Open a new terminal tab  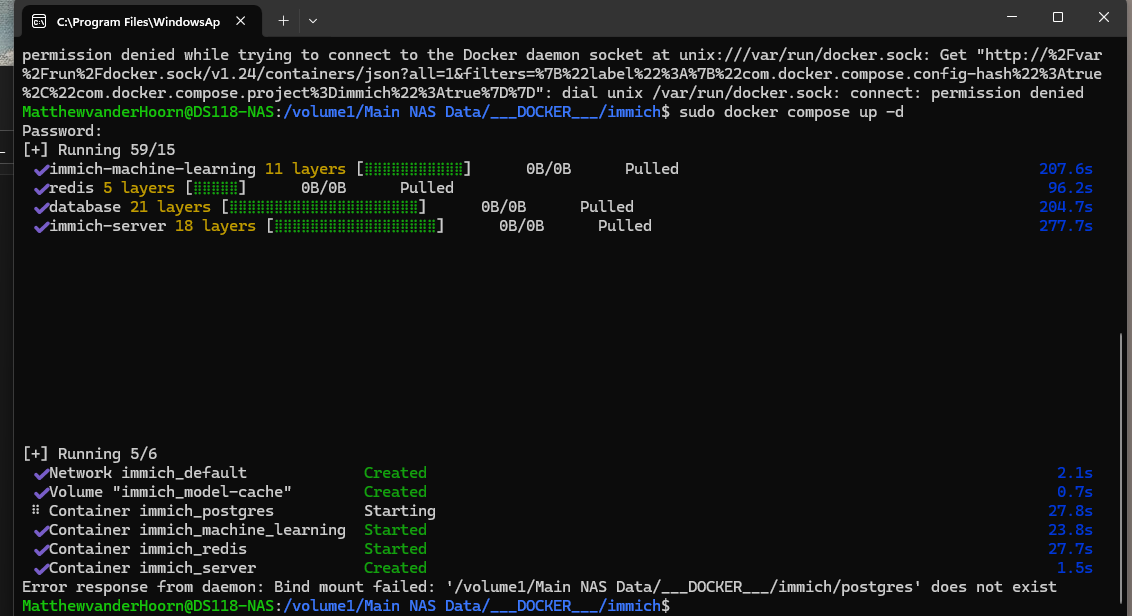point(283,22)
